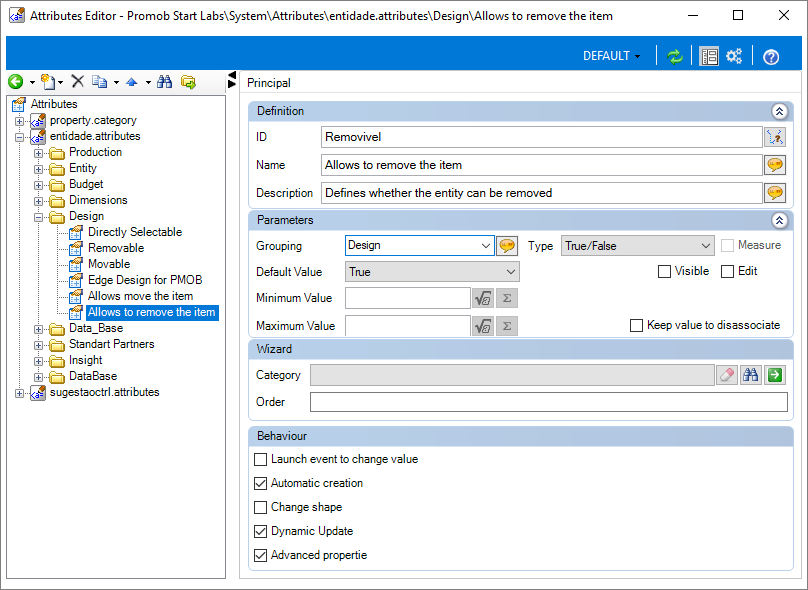This screenshot has height=590, width=808.
Task: Click the ID field containing Removivel
Action: coord(542,137)
